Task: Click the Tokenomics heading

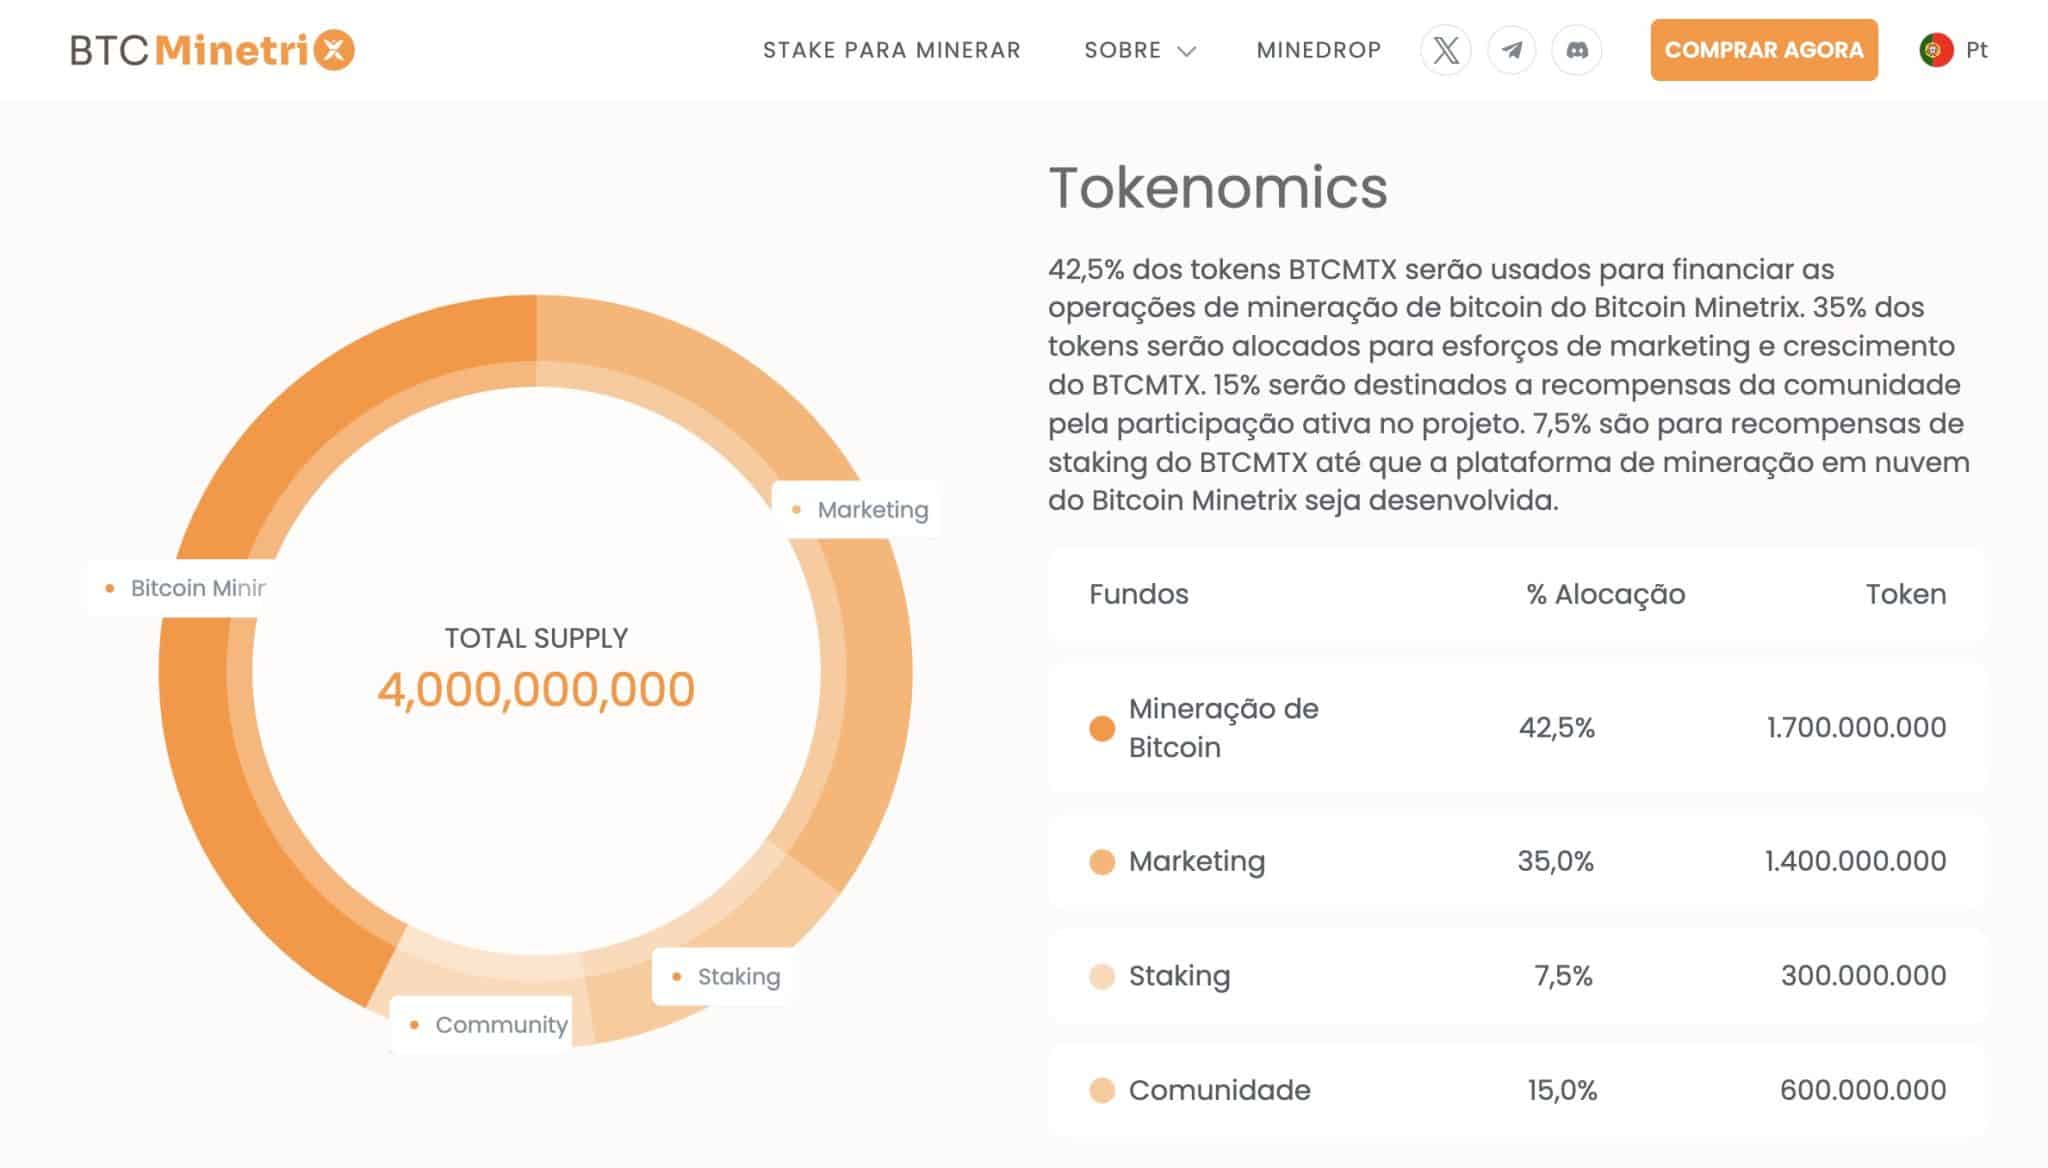Action: point(1218,187)
